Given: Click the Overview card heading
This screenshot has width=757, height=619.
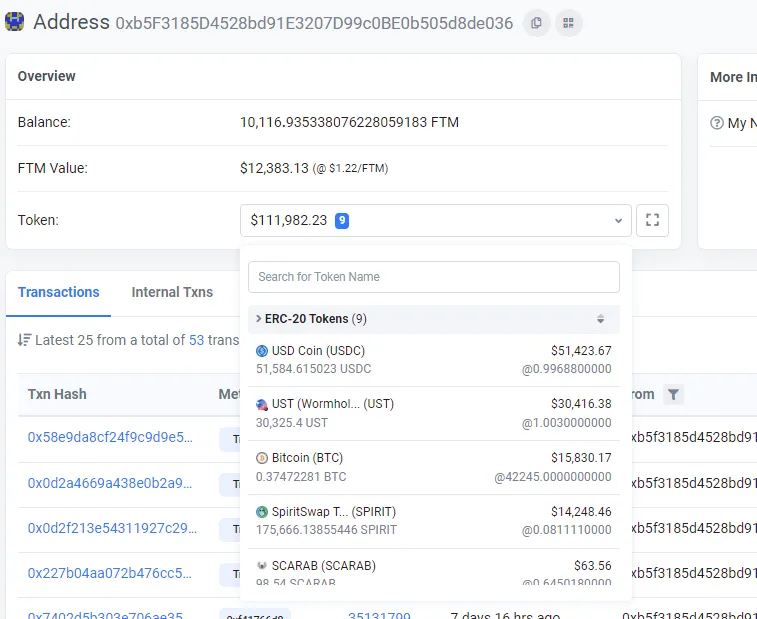Looking at the screenshot, I should pyautogui.click(x=46, y=76).
